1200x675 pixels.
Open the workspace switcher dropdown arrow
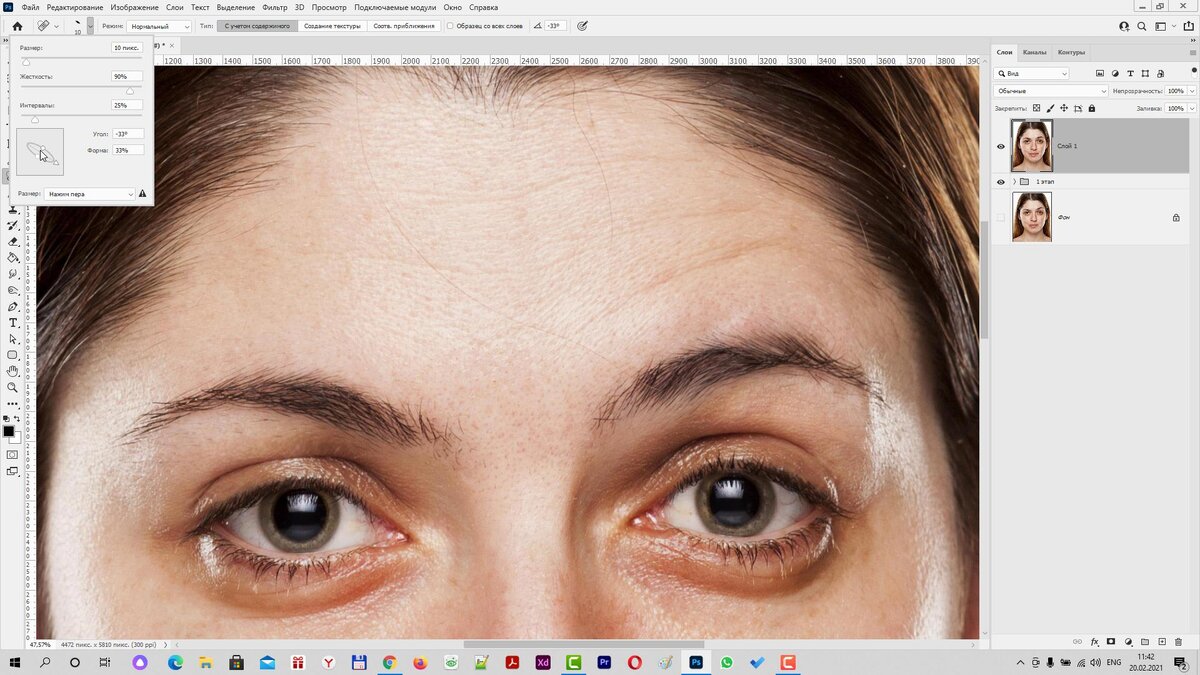[x=1172, y=26]
